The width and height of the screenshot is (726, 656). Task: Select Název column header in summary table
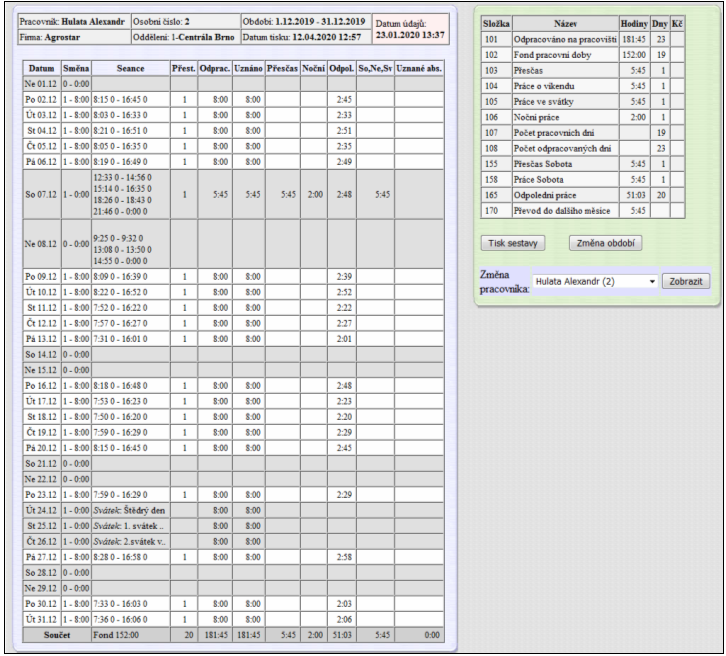tap(565, 24)
